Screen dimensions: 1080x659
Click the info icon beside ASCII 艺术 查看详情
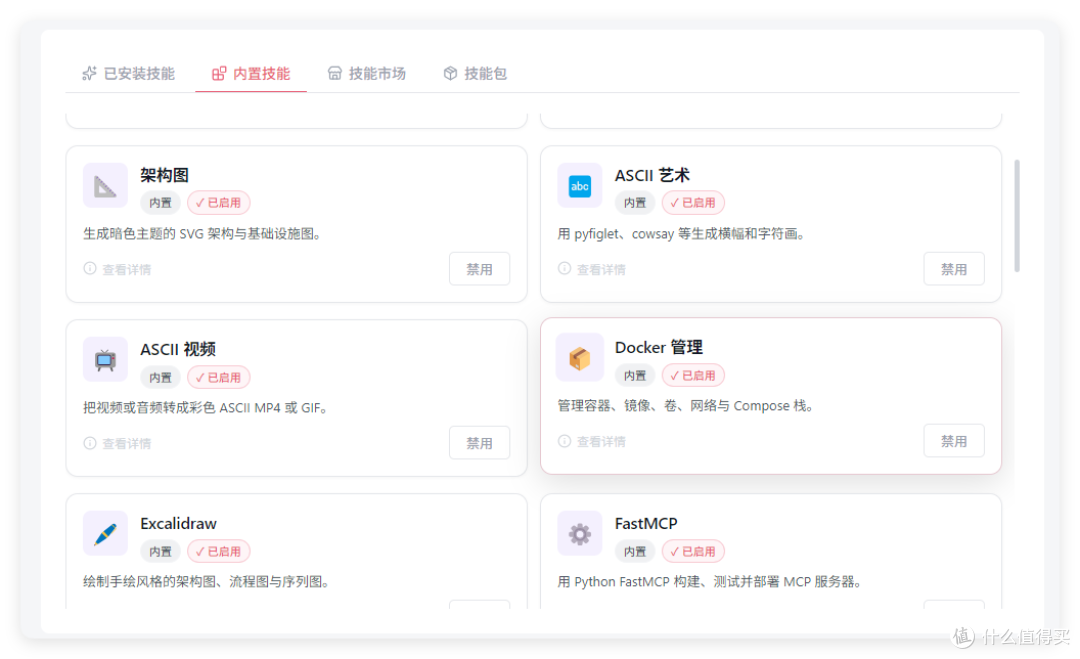[564, 269]
